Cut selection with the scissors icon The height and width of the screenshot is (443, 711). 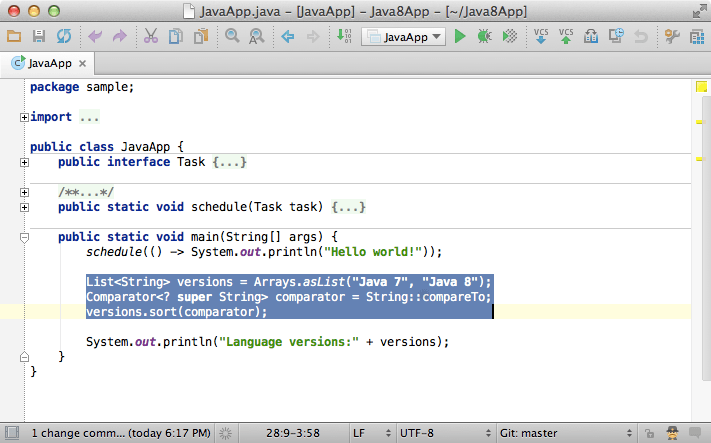[x=151, y=36]
